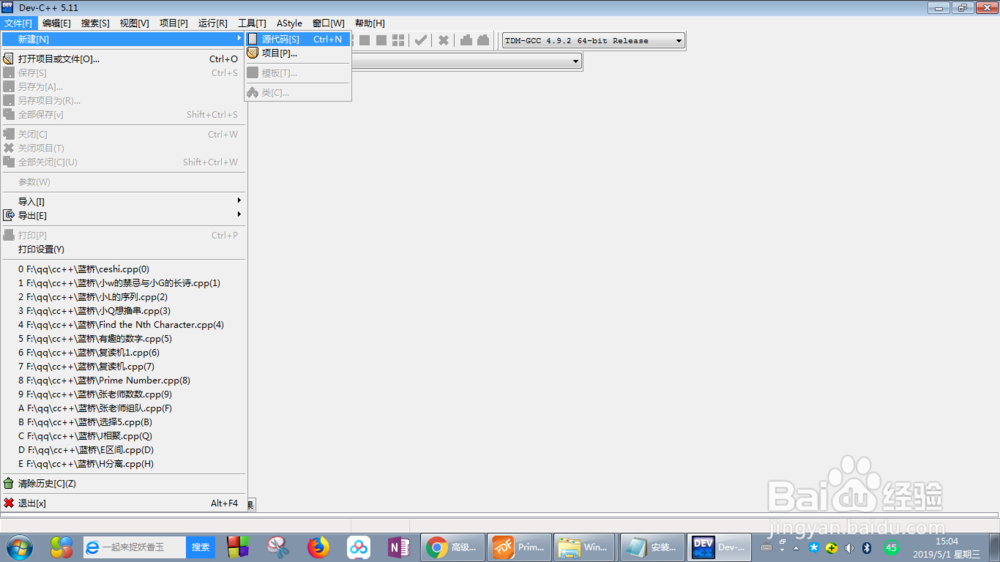Open the 编辑[E] menu

pyautogui.click(x=56, y=23)
